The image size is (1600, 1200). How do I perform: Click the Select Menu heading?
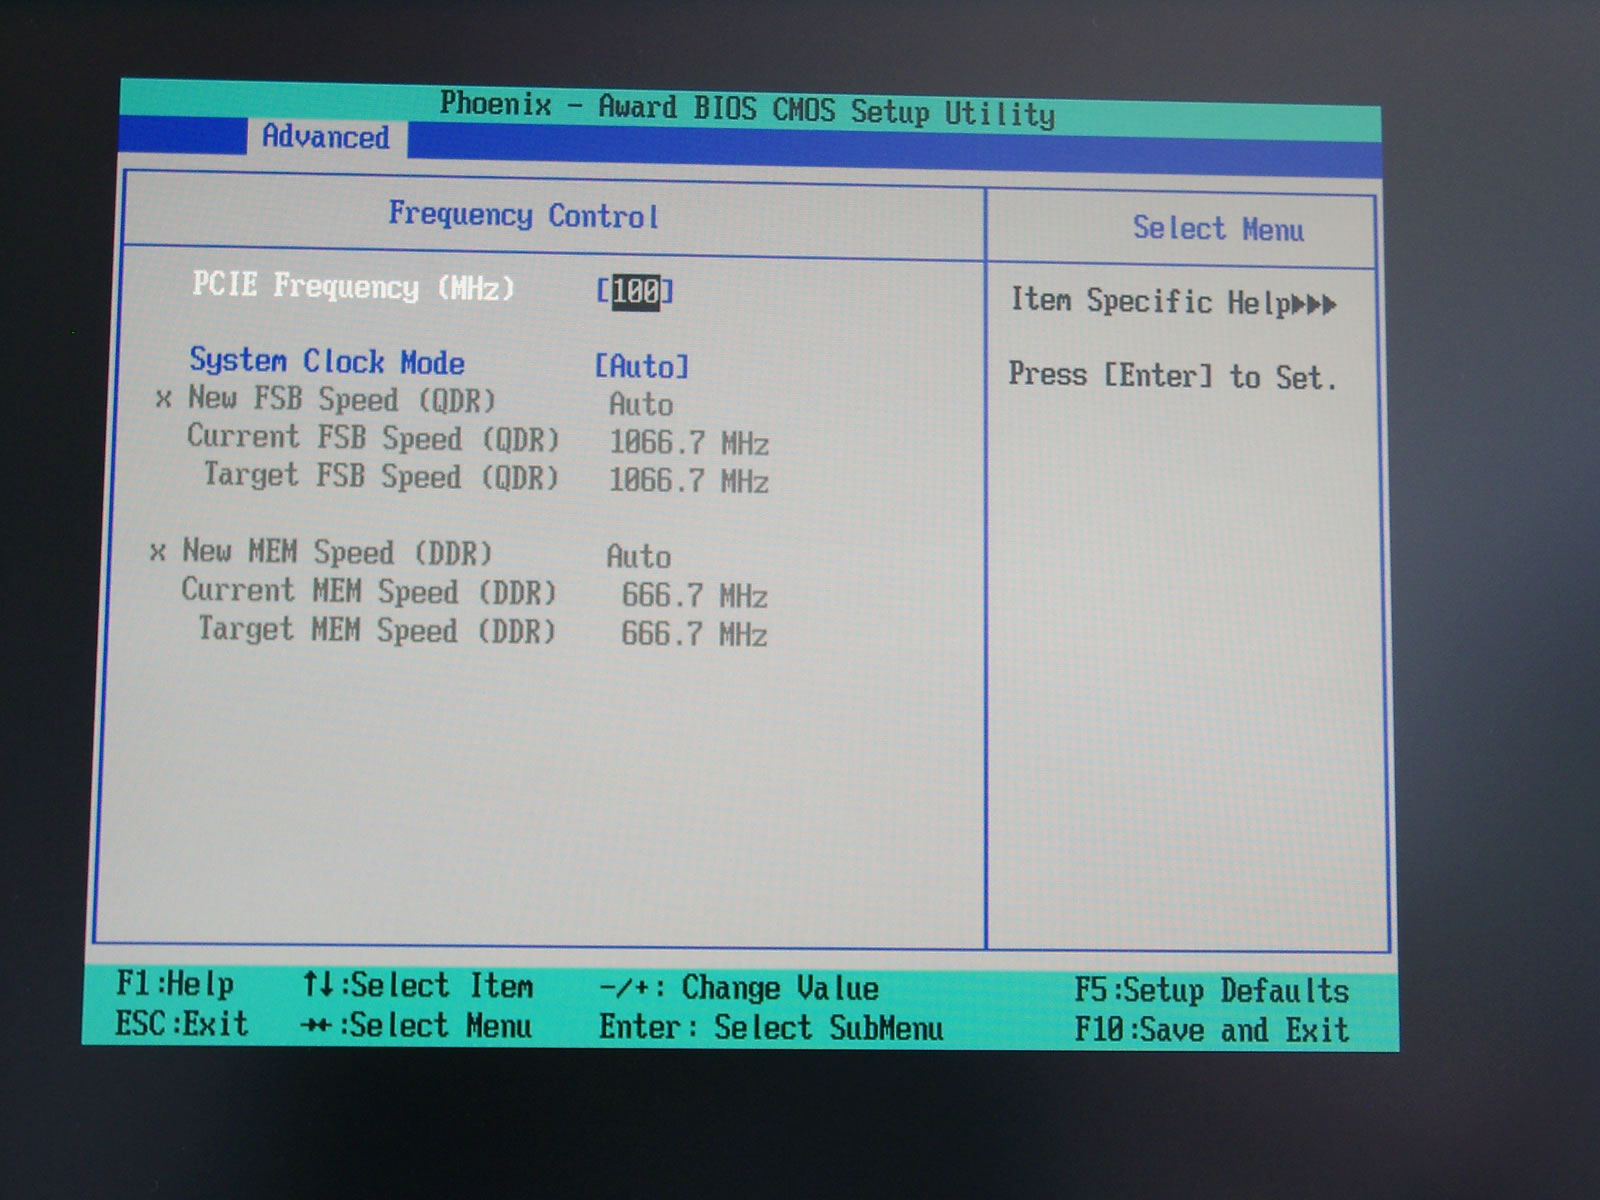[1218, 229]
